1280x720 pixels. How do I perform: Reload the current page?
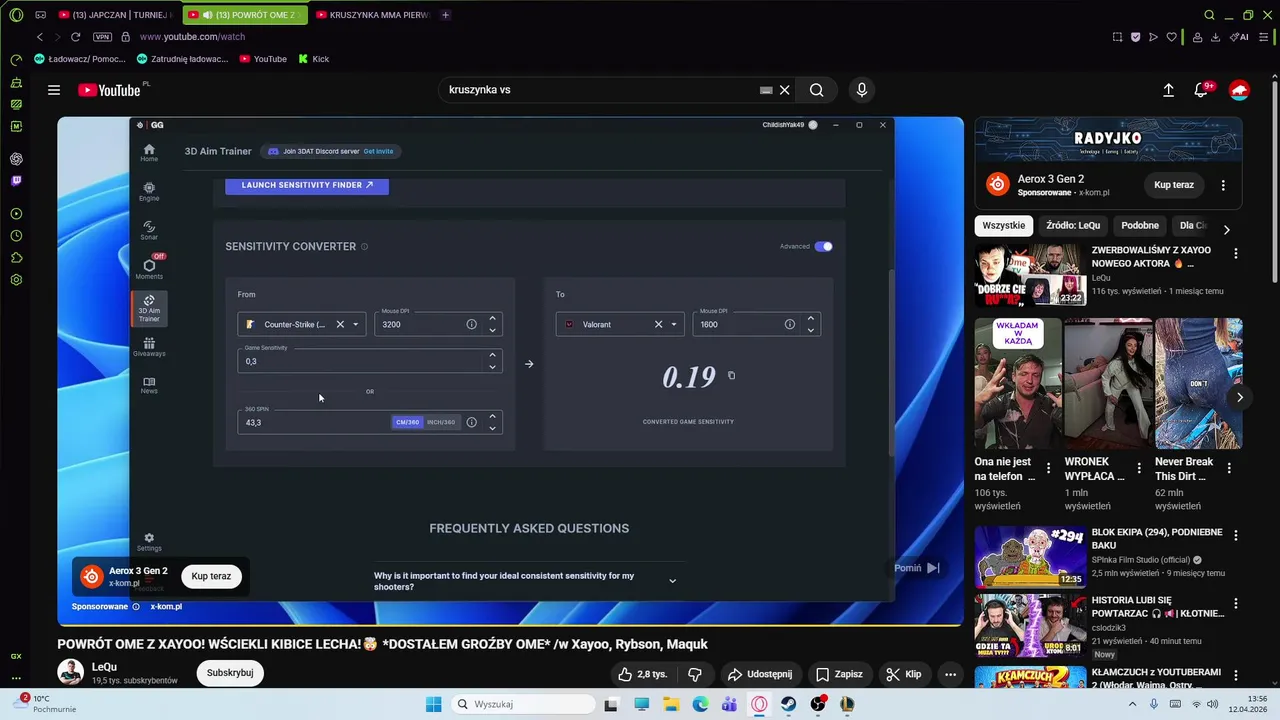coord(75,37)
